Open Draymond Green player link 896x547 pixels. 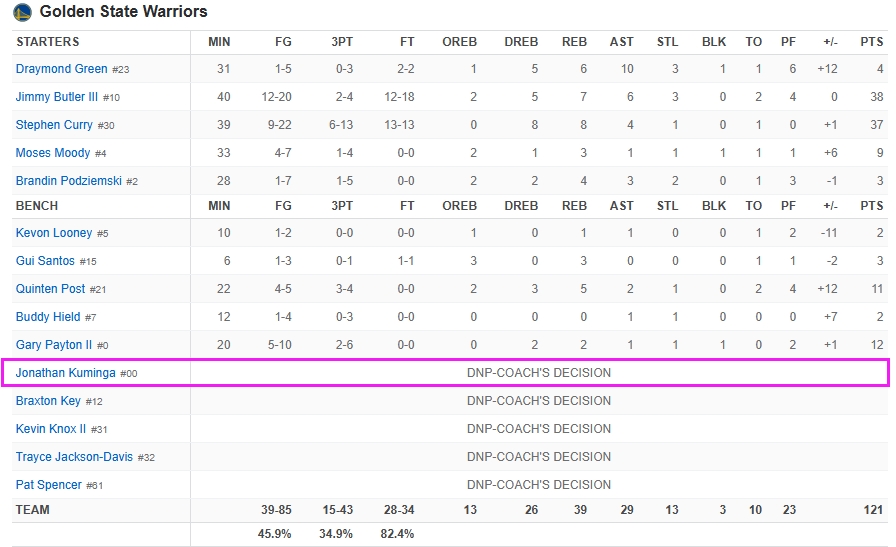point(61,69)
